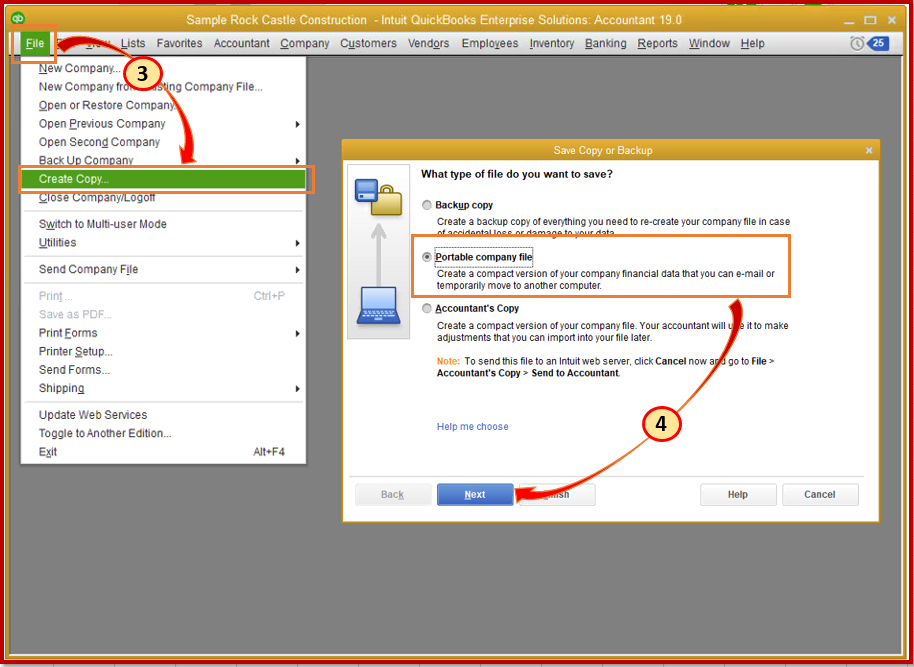The height and width of the screenshot is (667, 914).
Task: Open the Accountant menu
Action: pos(241,44)
